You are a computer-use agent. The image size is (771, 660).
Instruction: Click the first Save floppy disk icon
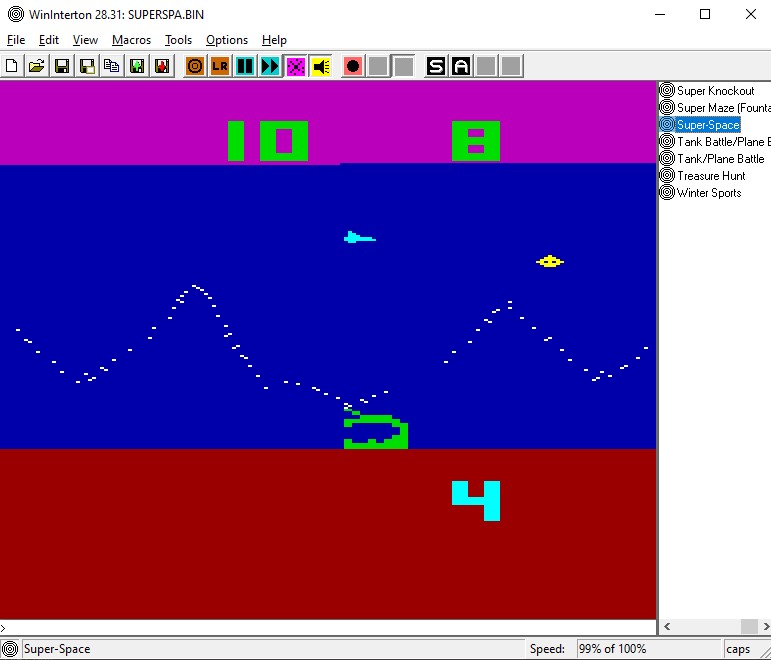point(62,66)
